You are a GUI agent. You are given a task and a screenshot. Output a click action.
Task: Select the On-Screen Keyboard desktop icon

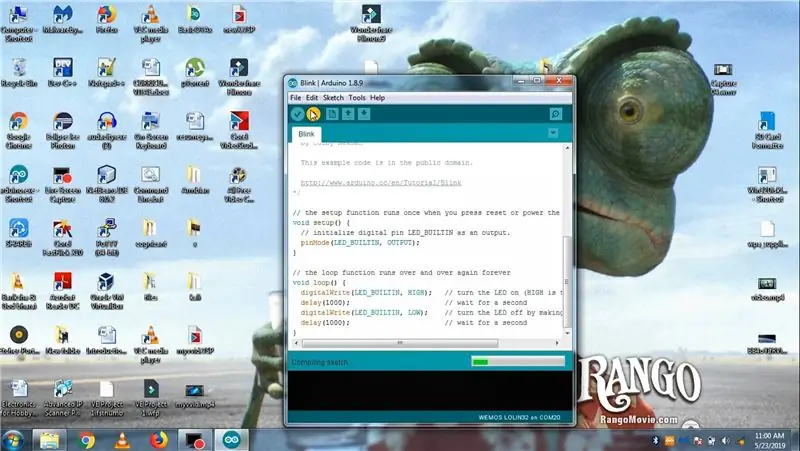pos(151,131)
